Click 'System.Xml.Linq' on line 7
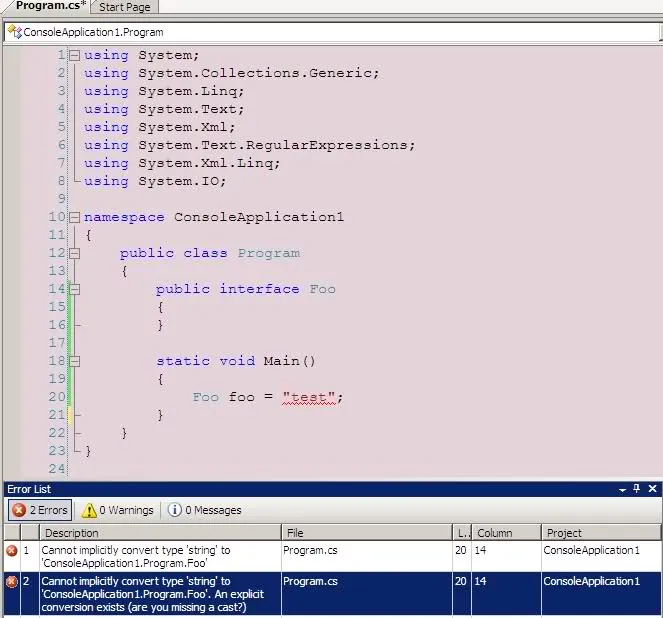The image size is (663, 618). (x=206, y=163)
